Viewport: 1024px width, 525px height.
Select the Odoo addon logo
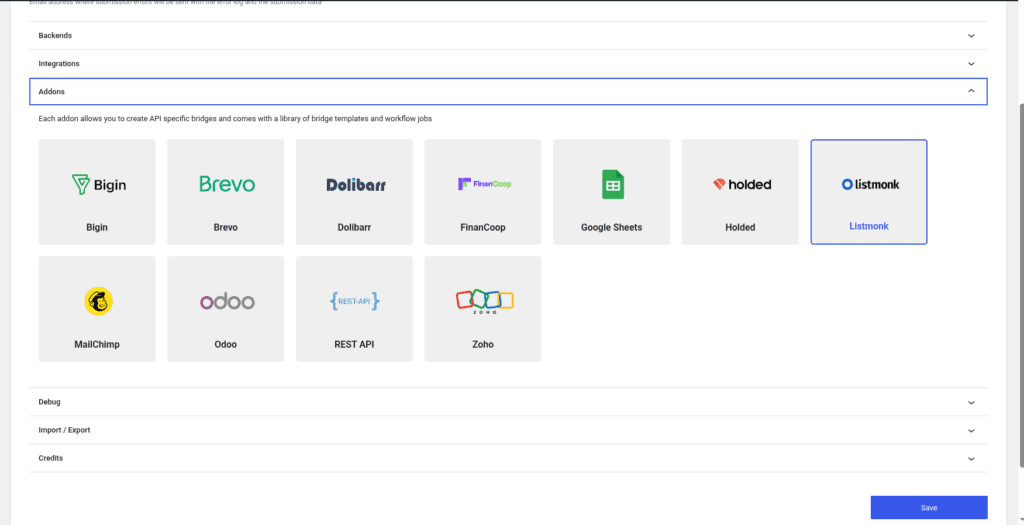(227, 302)
